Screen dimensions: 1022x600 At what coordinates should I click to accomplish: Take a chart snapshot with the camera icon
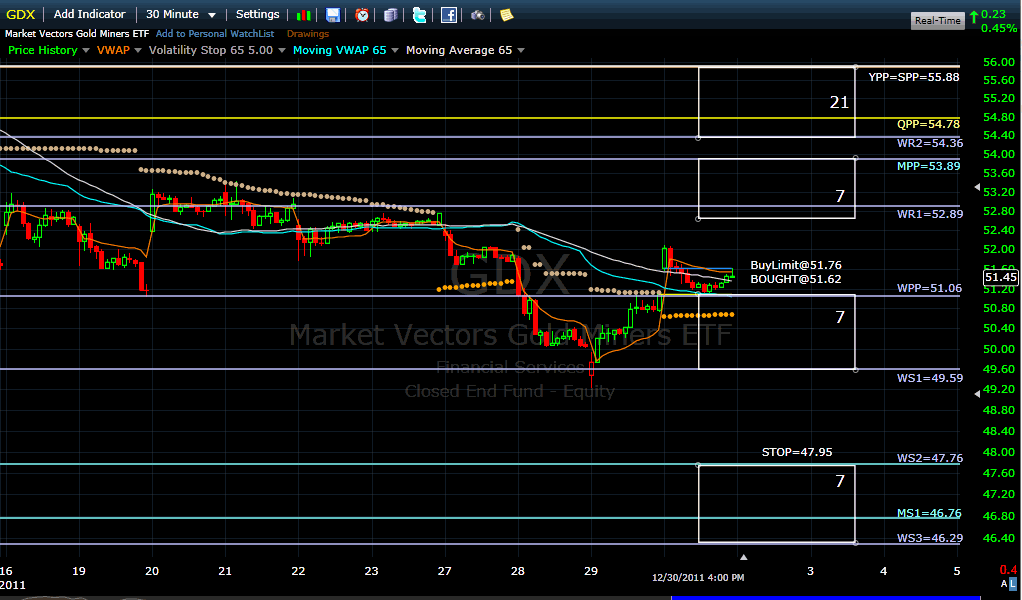click(478, 15)
